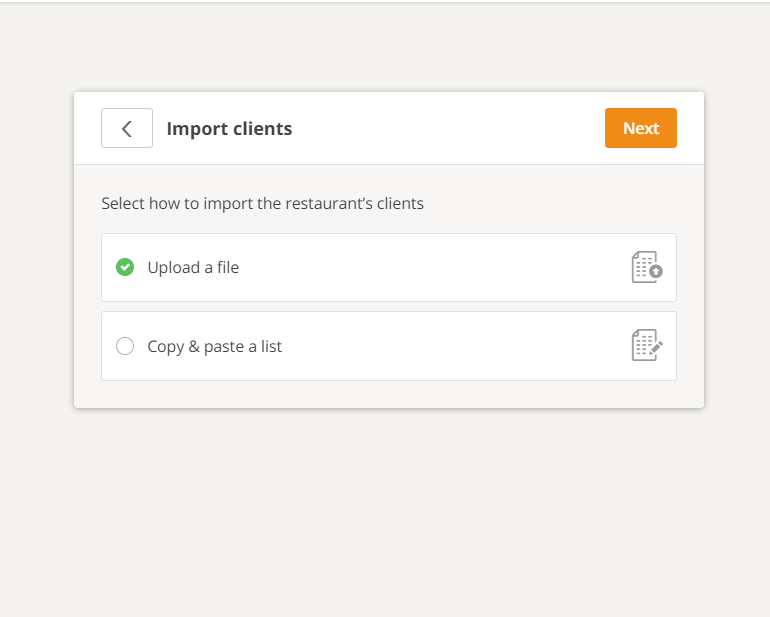Click the 'Import clients' heading
The image size is (770, 617).
click(229, 128)
